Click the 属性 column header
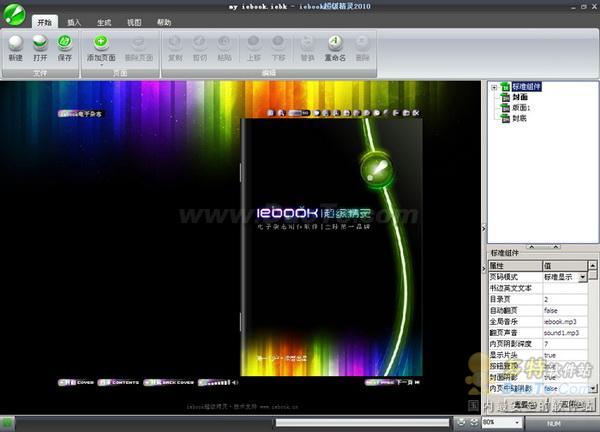This screenshot has width=600, height=432. [515, 266]
